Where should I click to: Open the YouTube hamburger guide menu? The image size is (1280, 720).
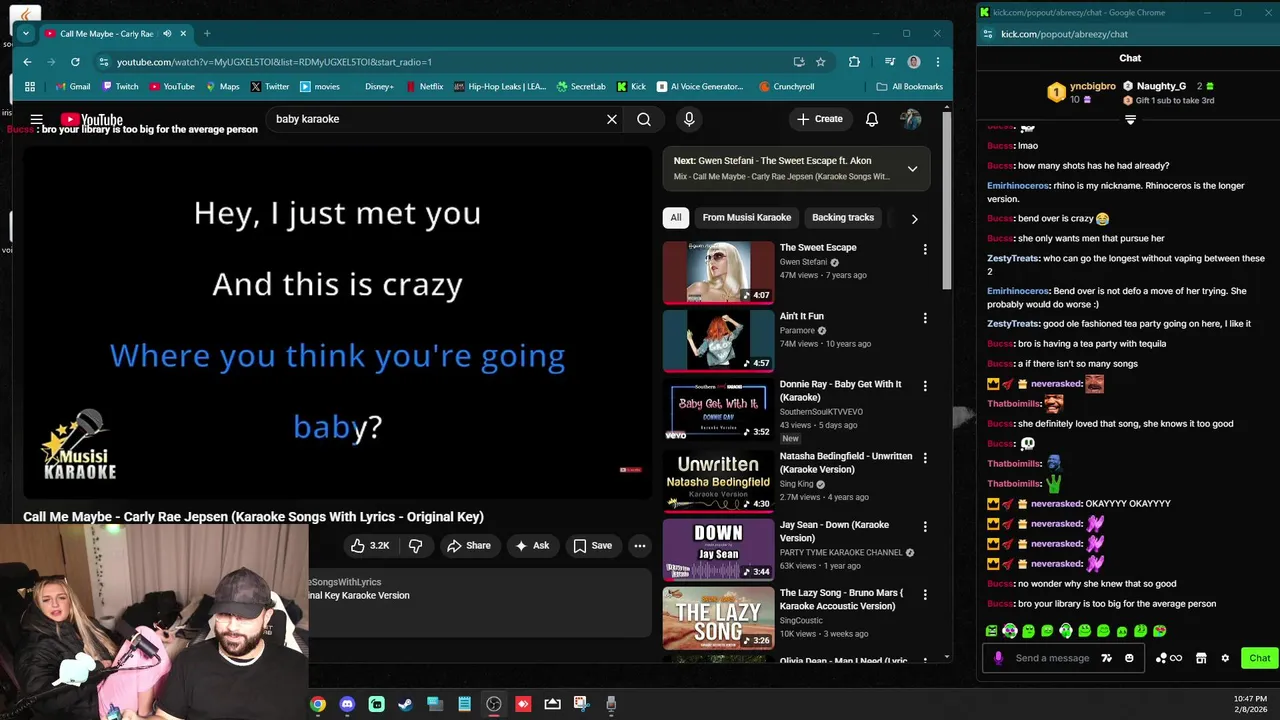point(37,119)
